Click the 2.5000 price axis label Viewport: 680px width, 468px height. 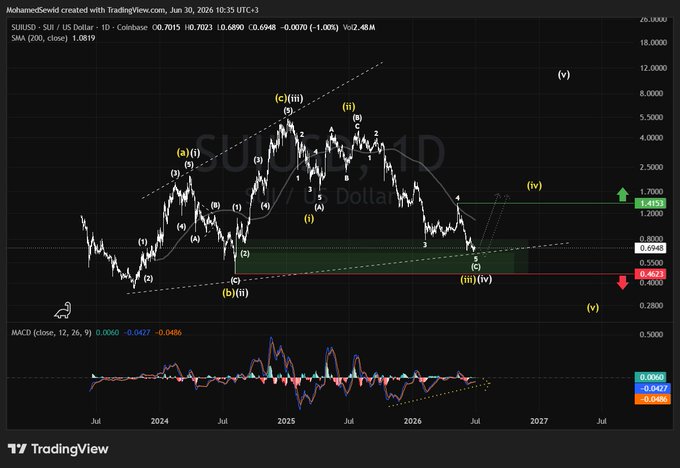[651, 167]
